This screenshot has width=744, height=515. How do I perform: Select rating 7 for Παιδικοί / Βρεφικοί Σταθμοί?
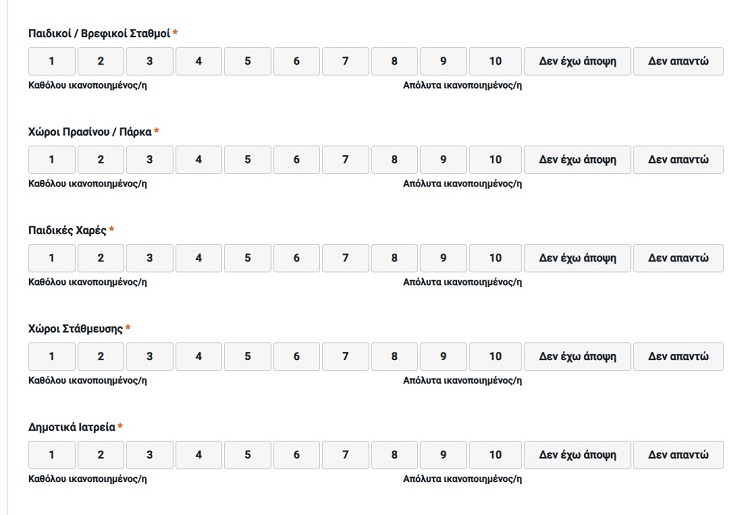[345, 62]
